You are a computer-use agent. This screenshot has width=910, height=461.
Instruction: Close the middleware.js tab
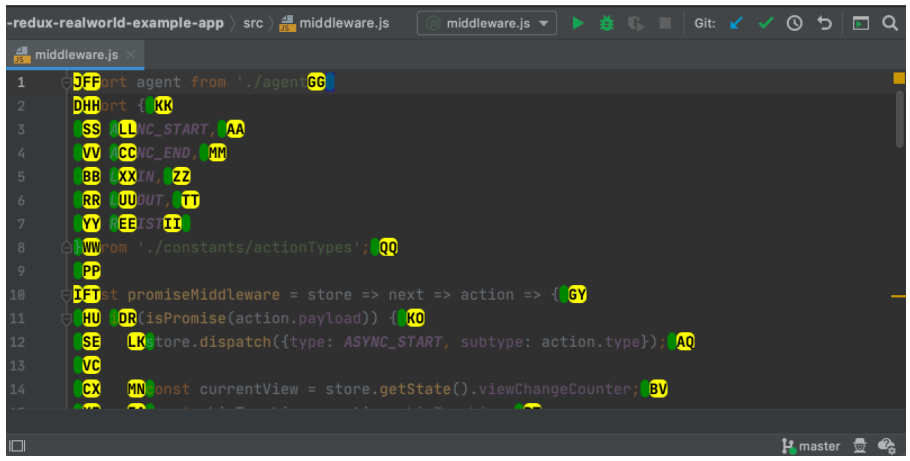coord(132,54)
